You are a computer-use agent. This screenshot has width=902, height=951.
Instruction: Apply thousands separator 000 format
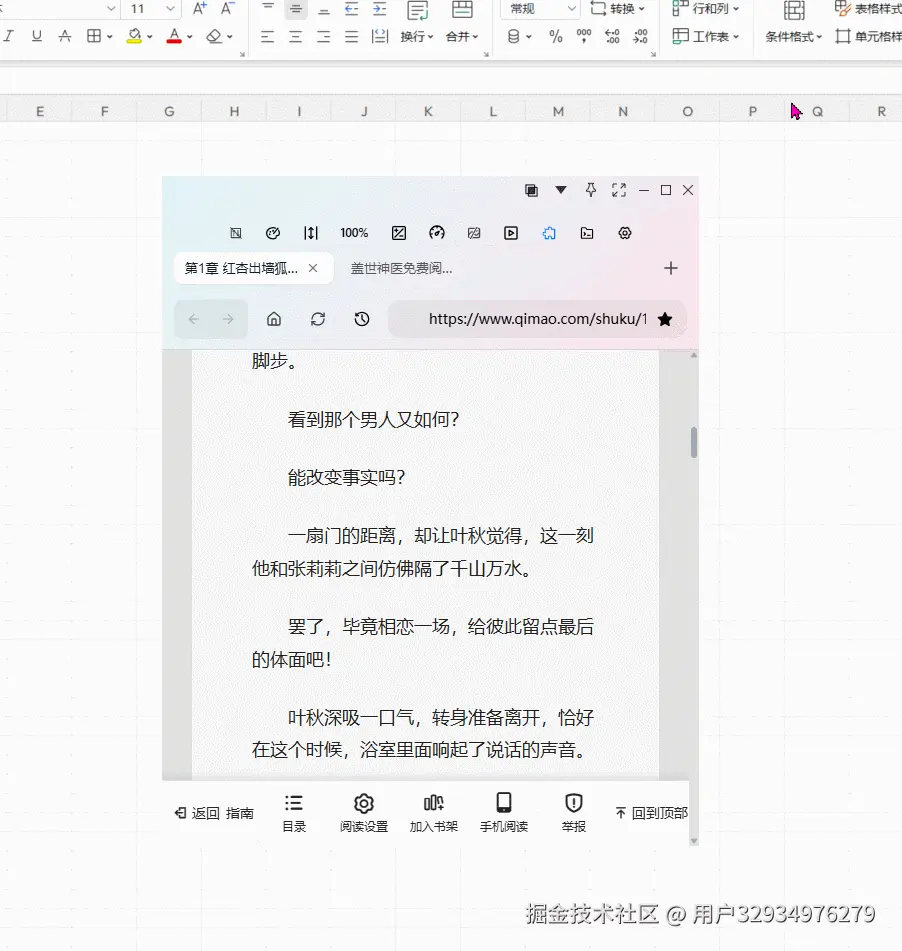point(584,36)
